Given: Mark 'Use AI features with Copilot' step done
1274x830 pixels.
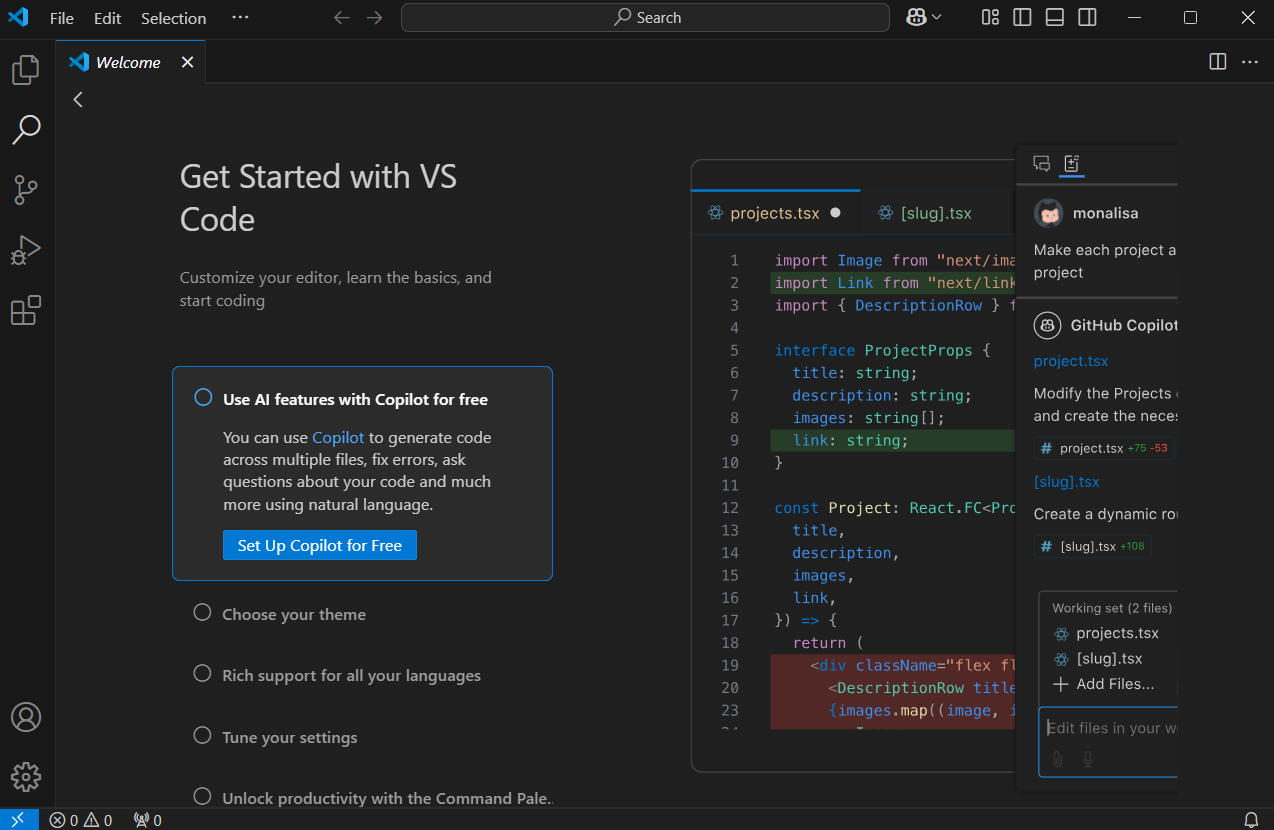Looking at the screenshot, I should pyautogui.click(x=203, y=397).
